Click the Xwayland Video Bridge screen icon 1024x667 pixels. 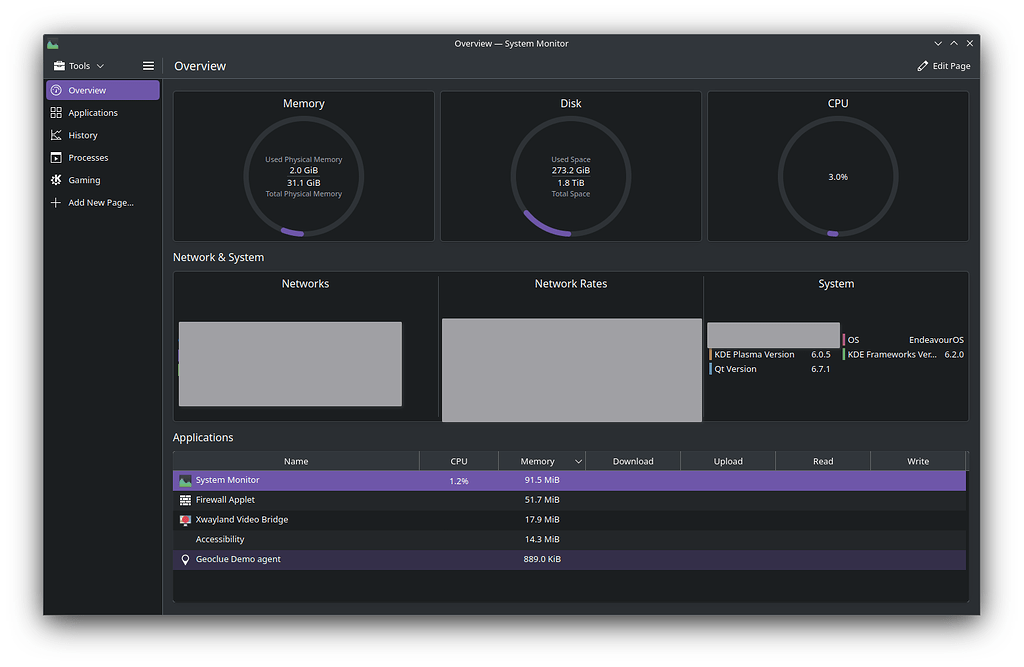pyautogui.click(x=185, y=519)
